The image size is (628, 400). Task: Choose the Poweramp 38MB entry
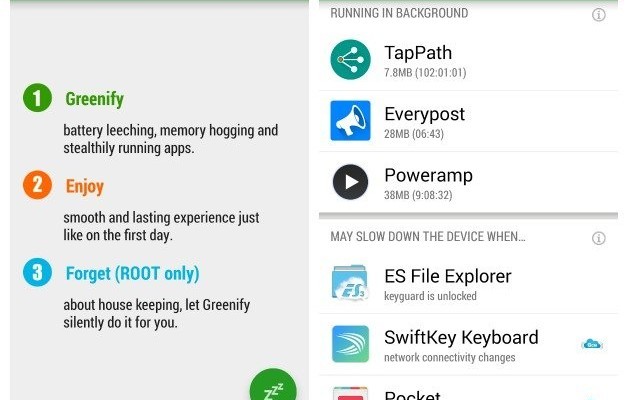point(468,183)
